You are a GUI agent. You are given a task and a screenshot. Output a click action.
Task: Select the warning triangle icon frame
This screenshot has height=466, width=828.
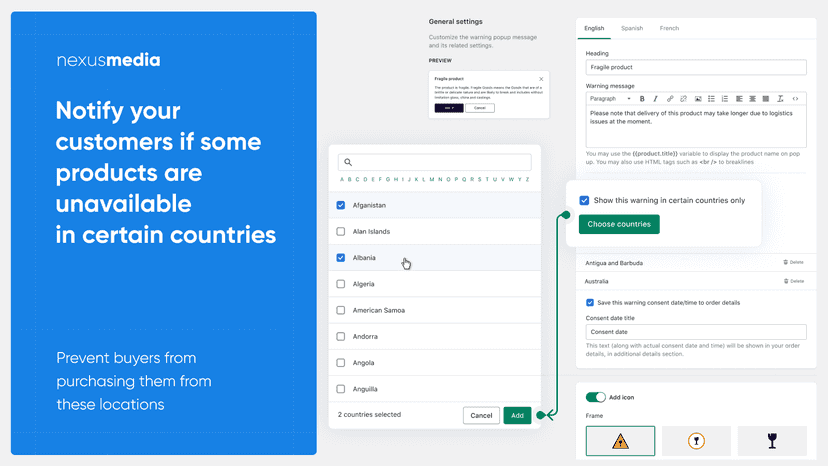pos(620,441)
